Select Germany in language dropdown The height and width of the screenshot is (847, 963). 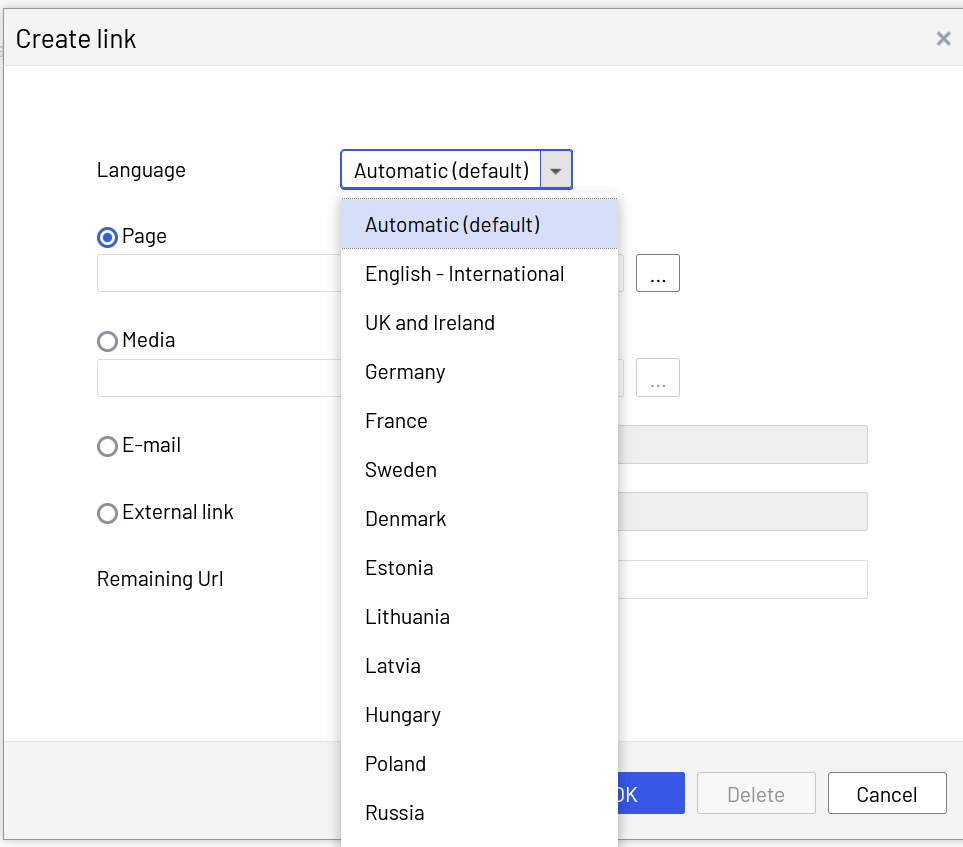[405, 372]
